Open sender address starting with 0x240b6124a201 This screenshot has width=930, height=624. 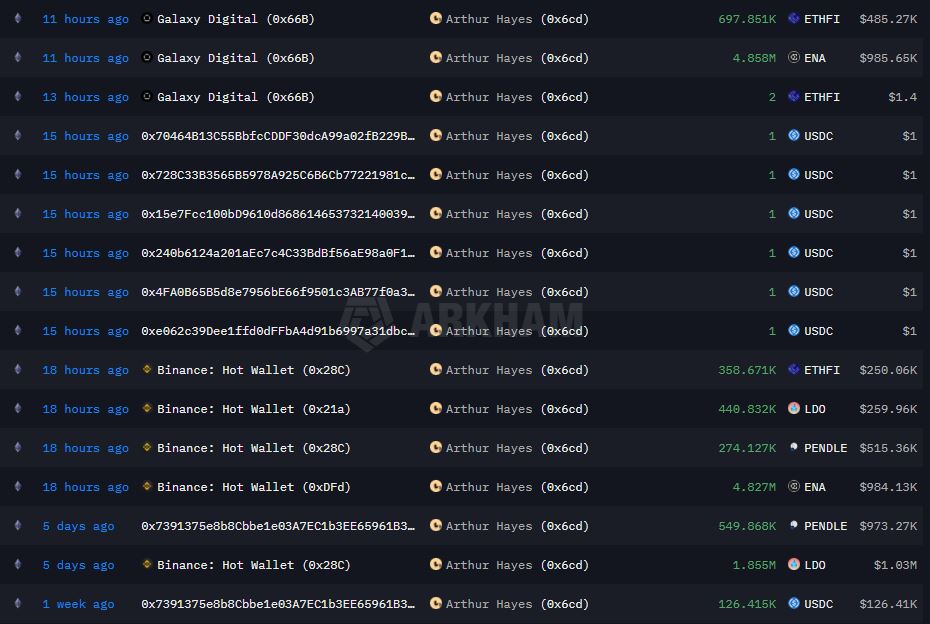pyautogui.click(x=277, y=253)
